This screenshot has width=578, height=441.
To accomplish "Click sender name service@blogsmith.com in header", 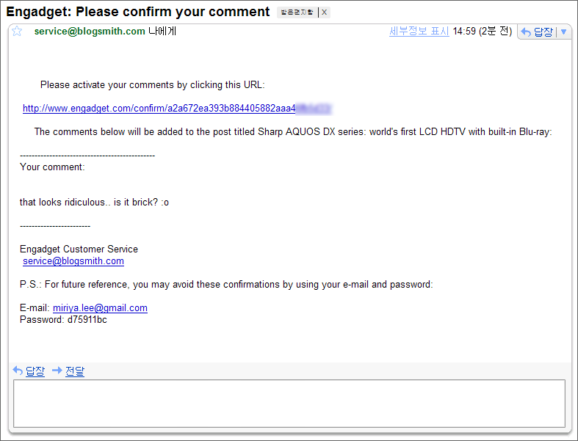I will [x=90, y=31].
